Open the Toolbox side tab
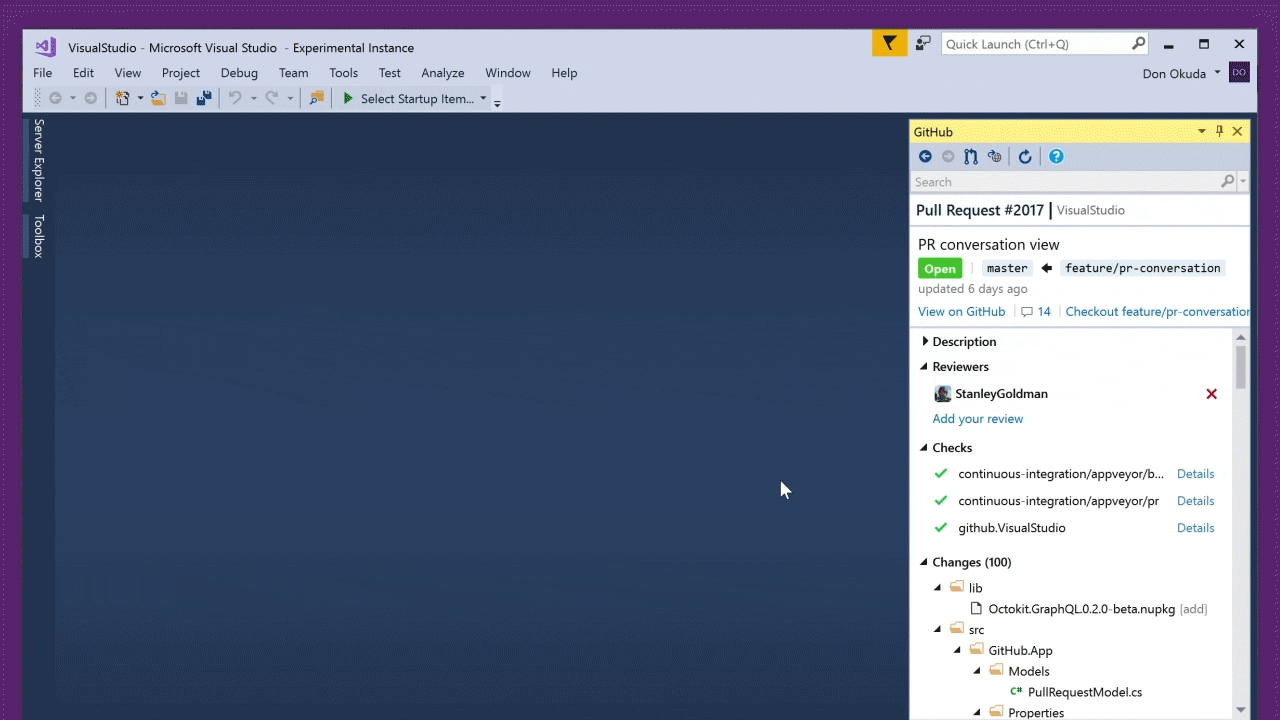The width and height of the screenshot is (1280, 720). pyautogui.click(x=39, y=236)
